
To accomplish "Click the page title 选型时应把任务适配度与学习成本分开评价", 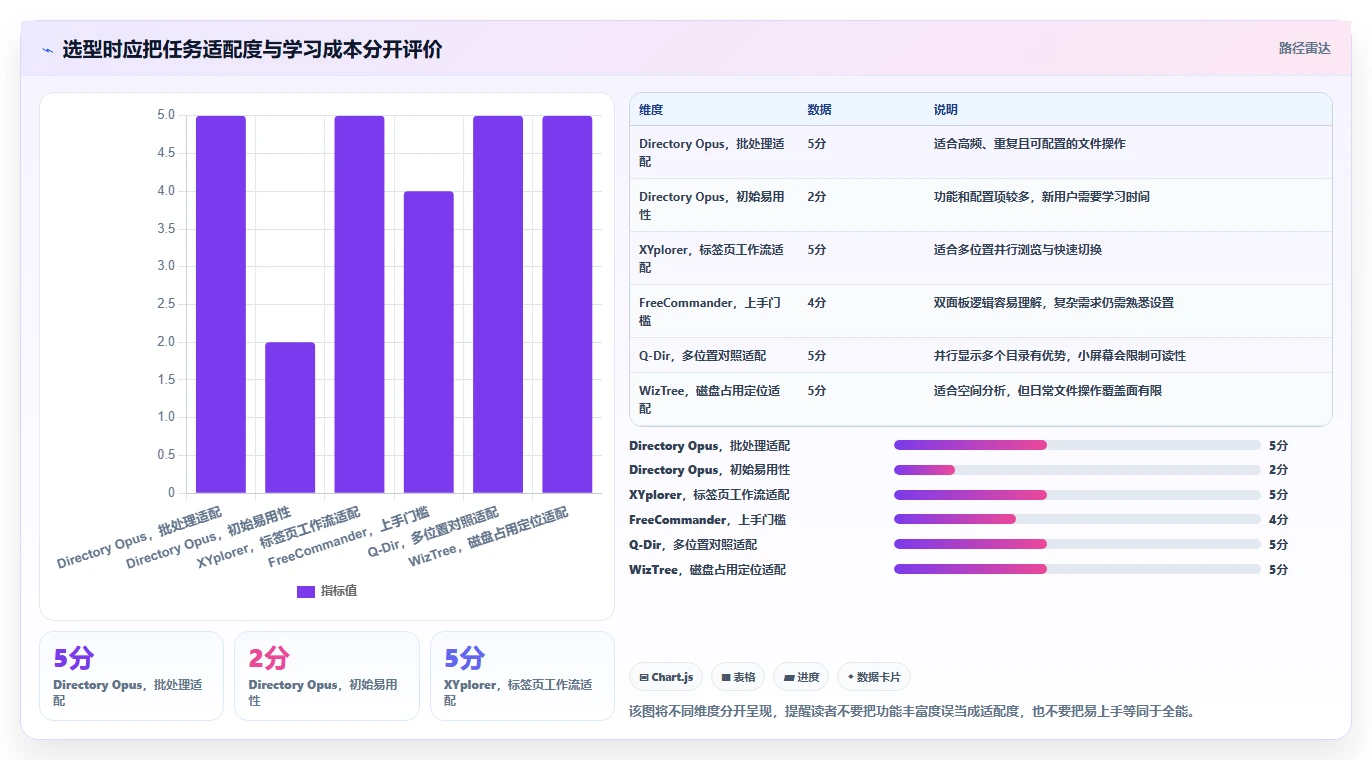I will (x=252, y=49).
